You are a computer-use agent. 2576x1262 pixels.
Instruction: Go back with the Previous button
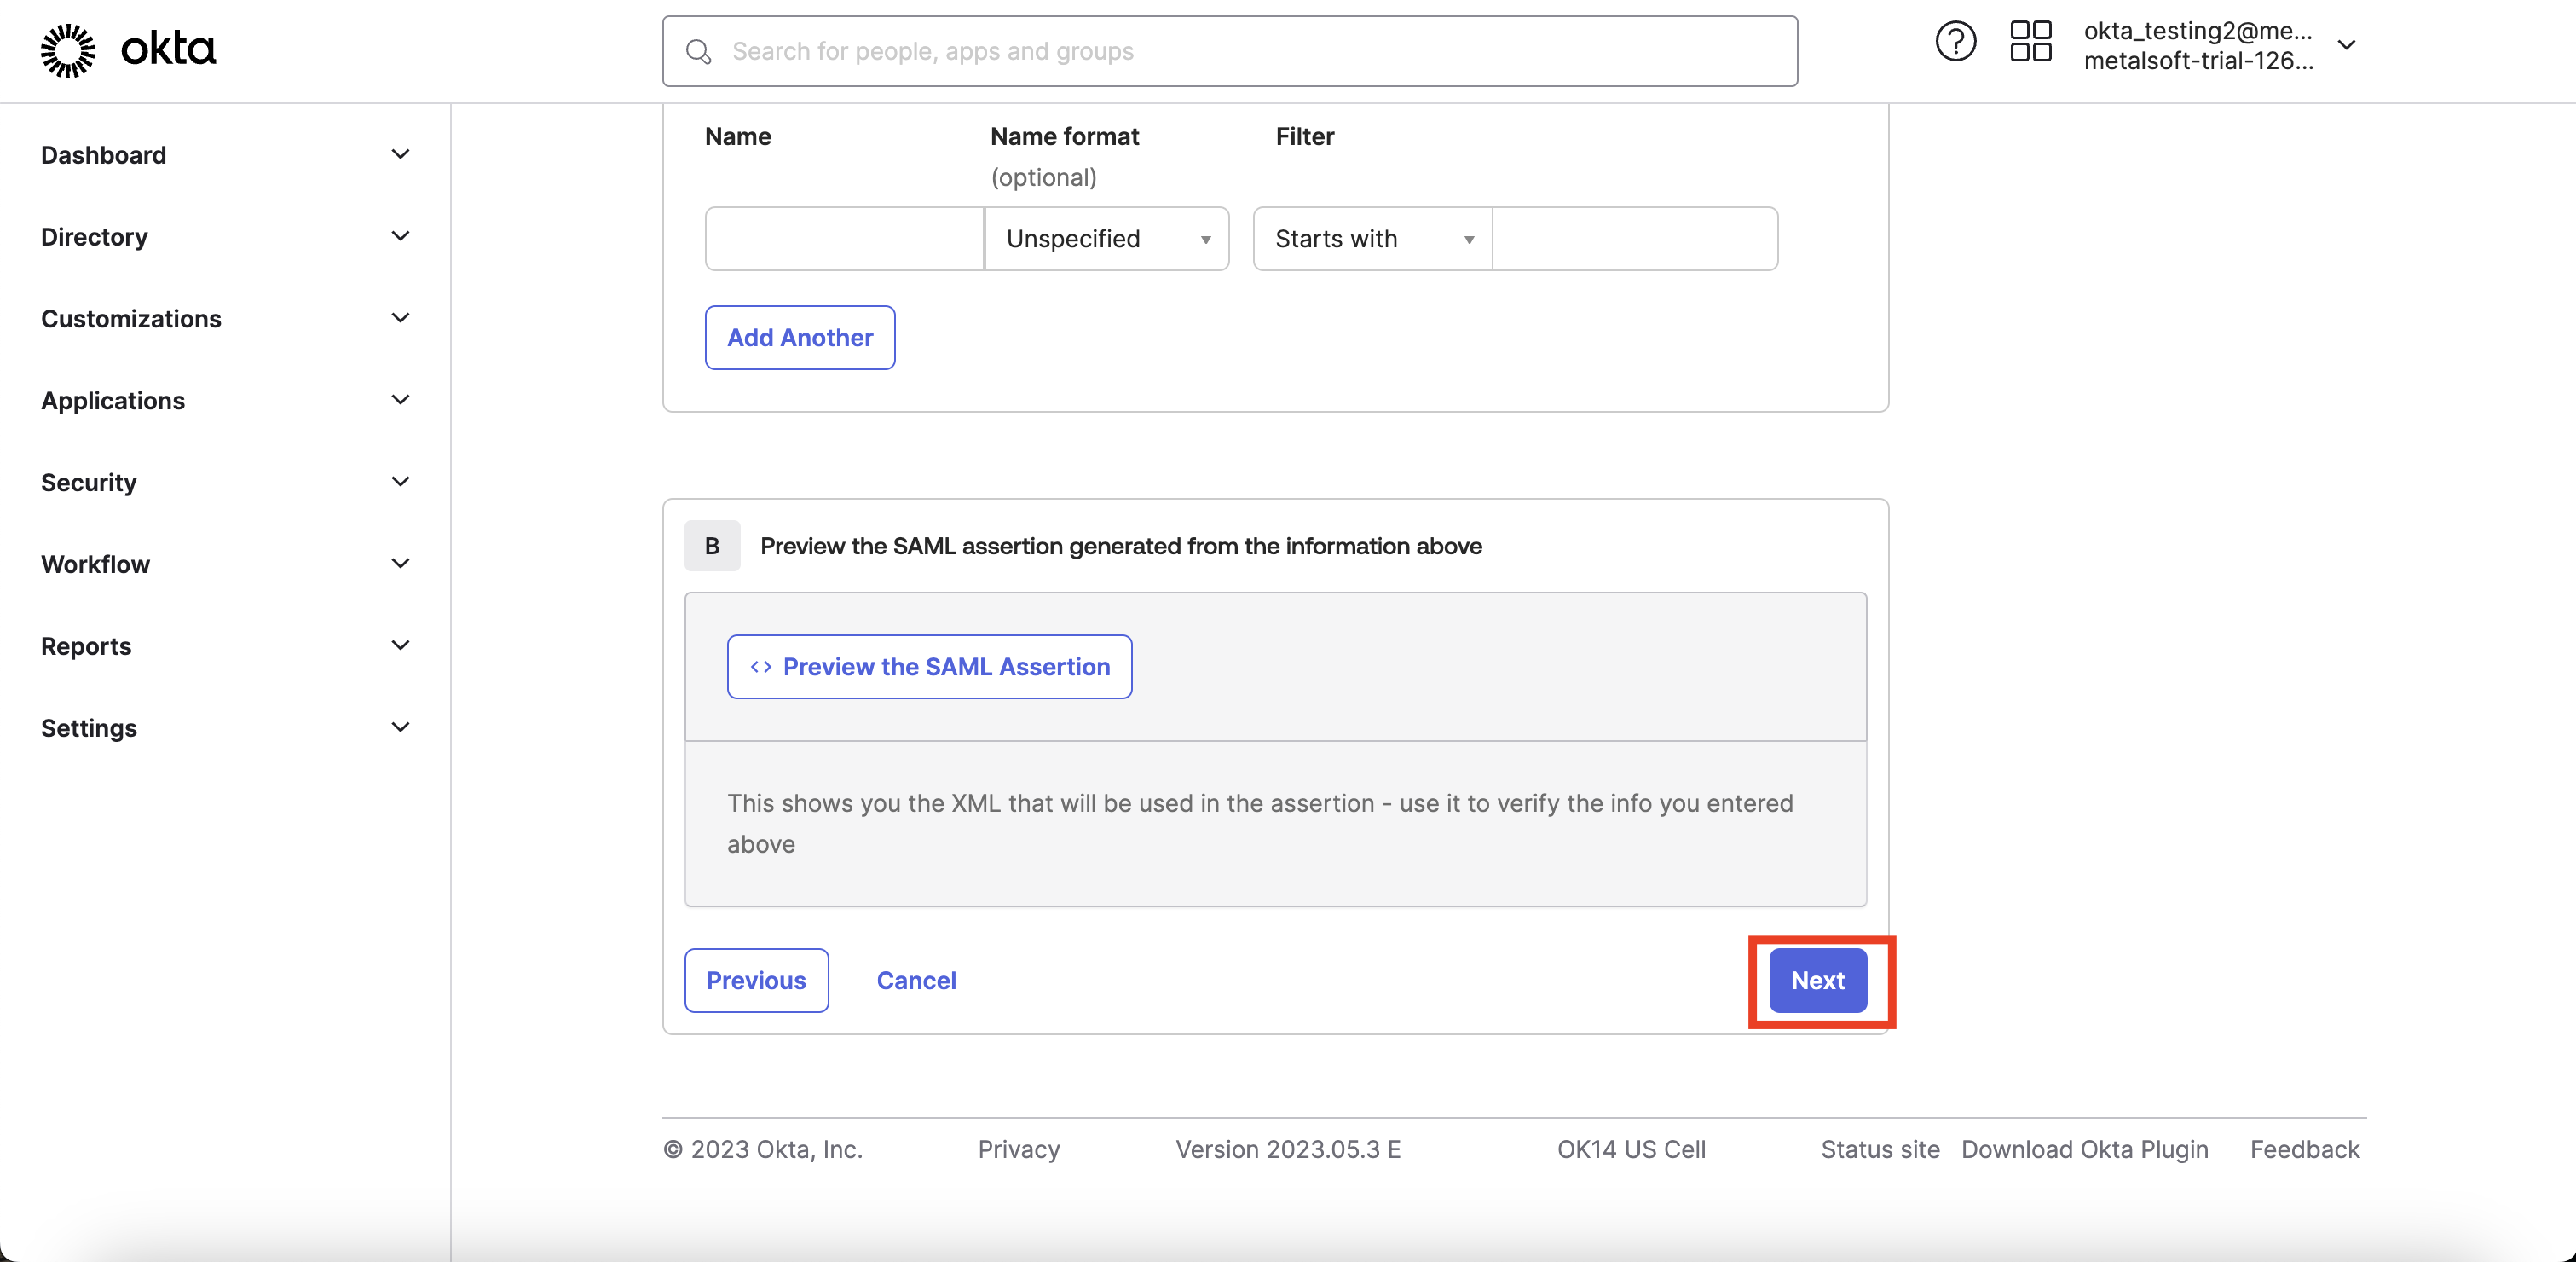tap(756, 981)
